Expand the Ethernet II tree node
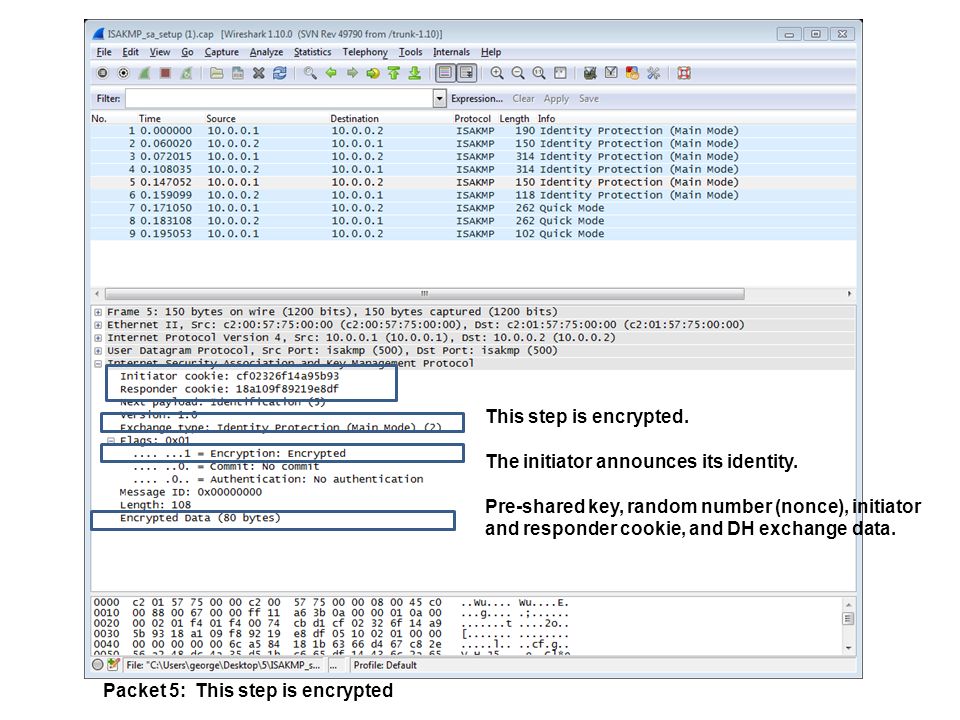 tap(98, 325)
